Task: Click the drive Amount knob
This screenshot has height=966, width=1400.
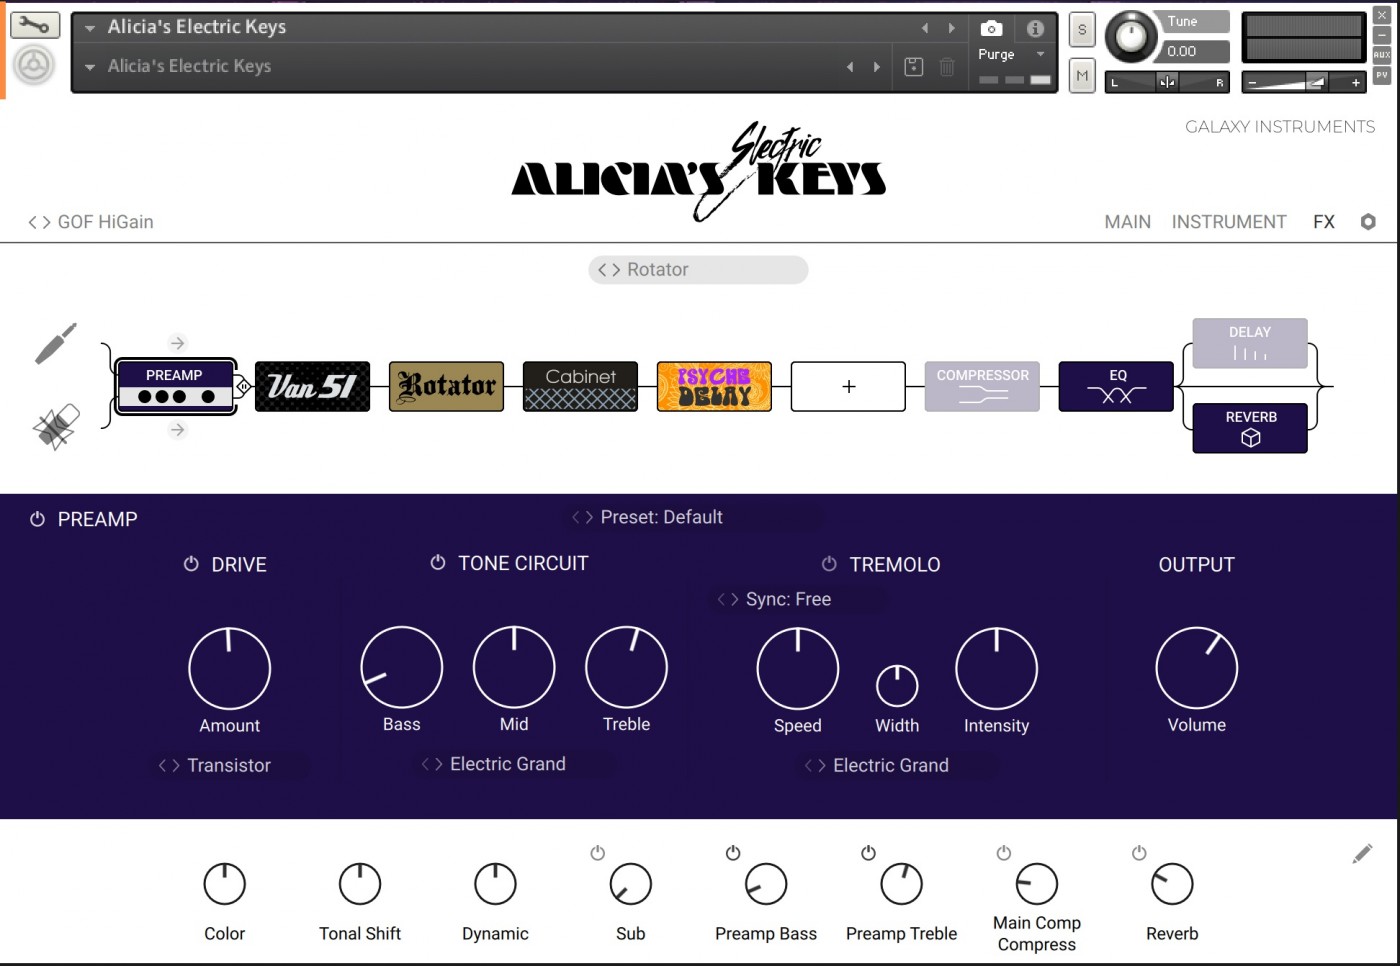Action: tap(229, 668)
